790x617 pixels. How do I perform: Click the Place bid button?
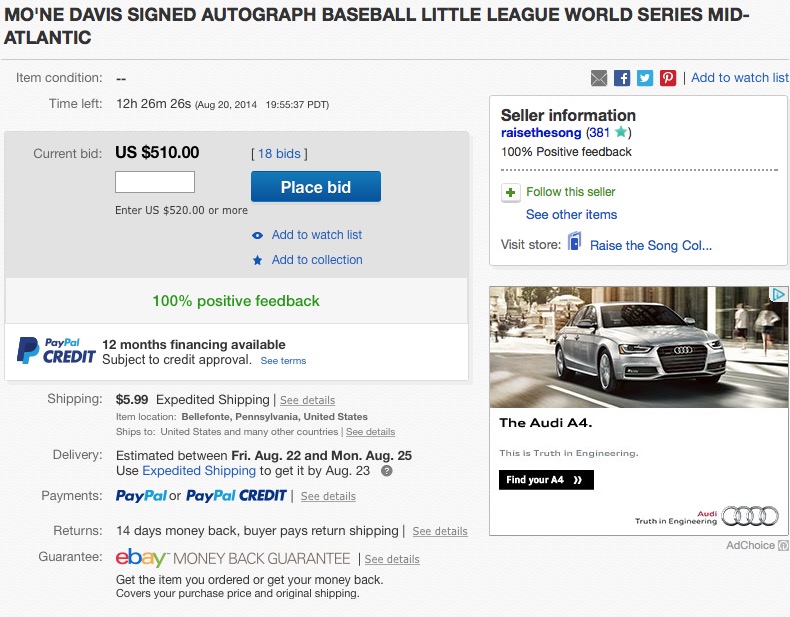tap(316, 187)
